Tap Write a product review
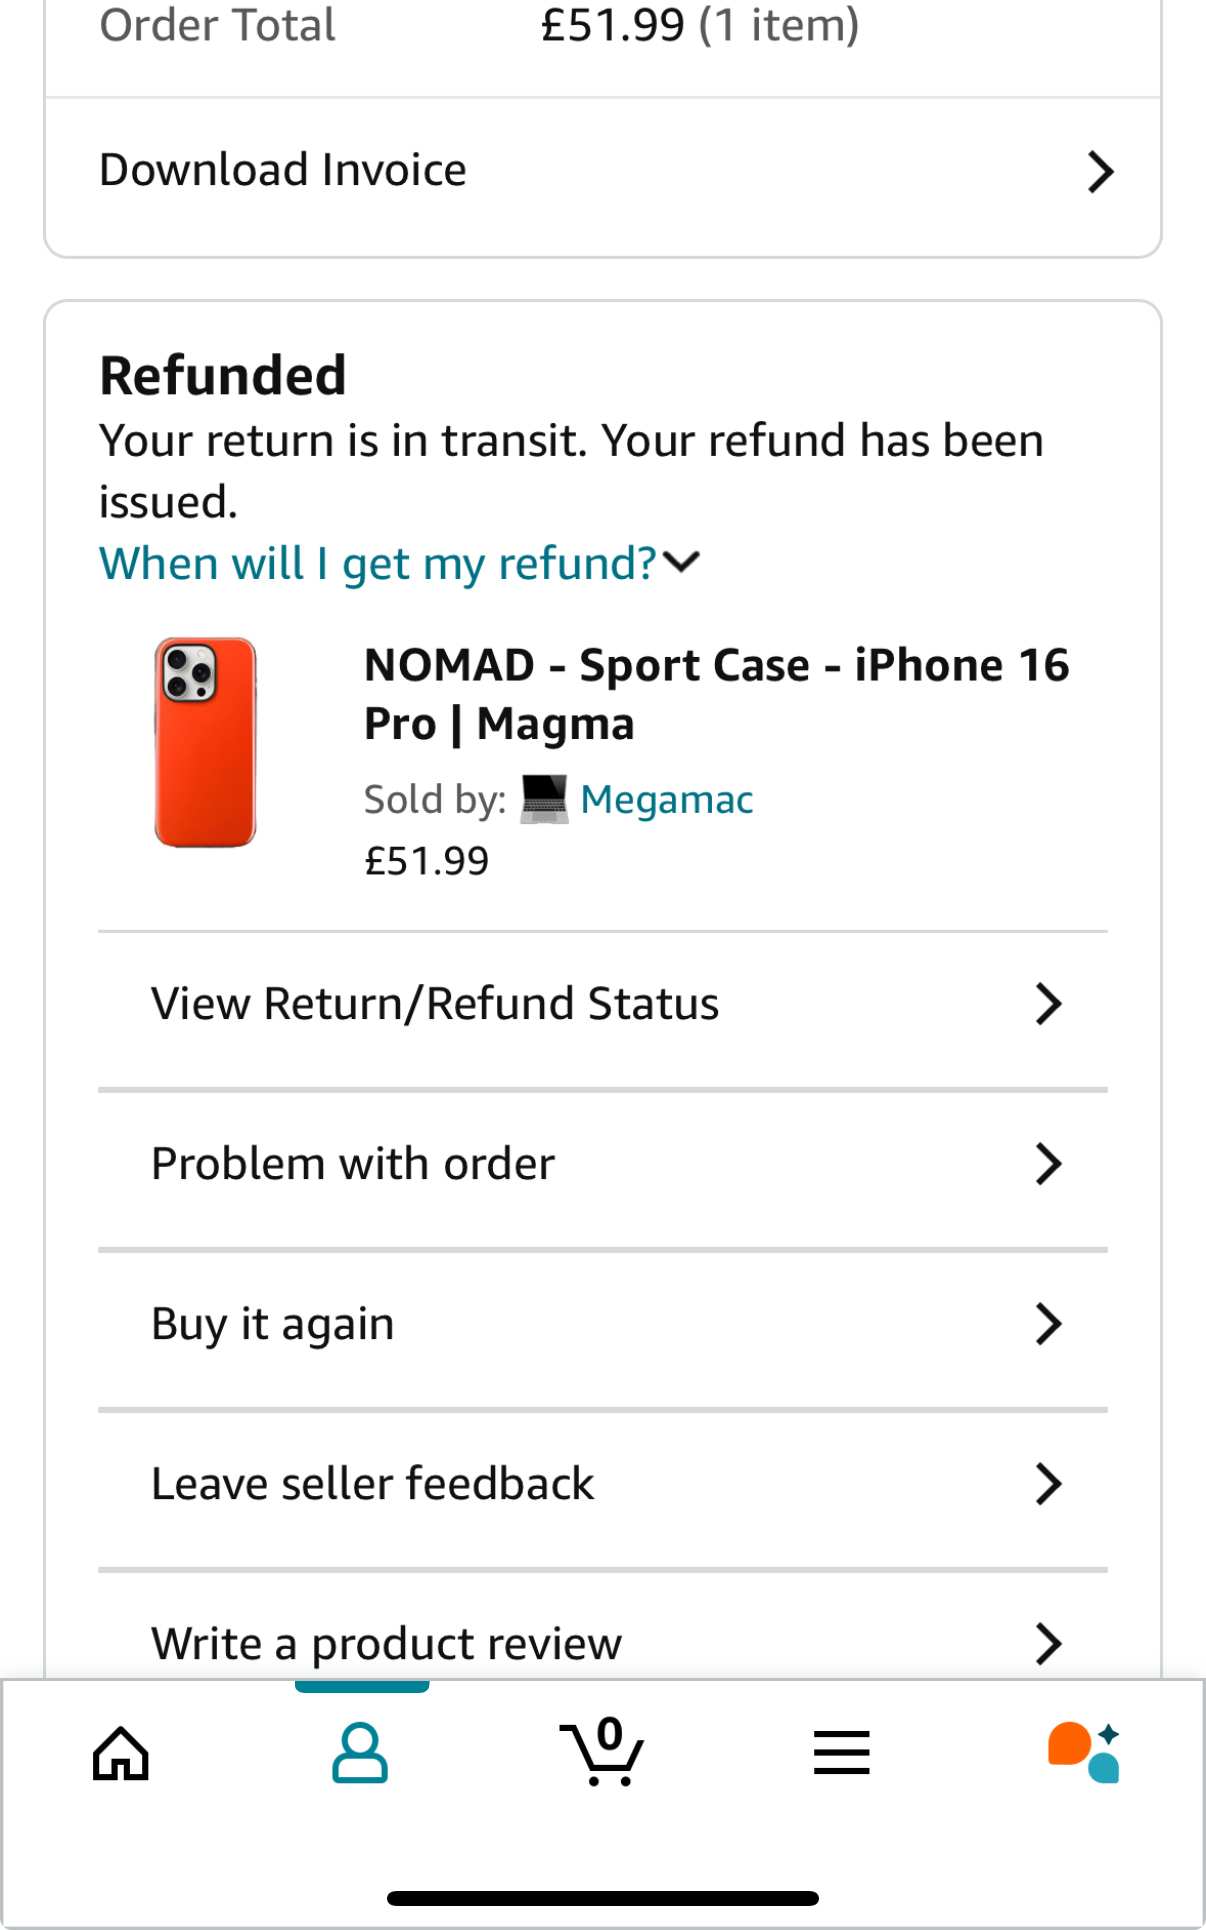The width and height of the screenshot is (1206, 1930). point(386,1644)
